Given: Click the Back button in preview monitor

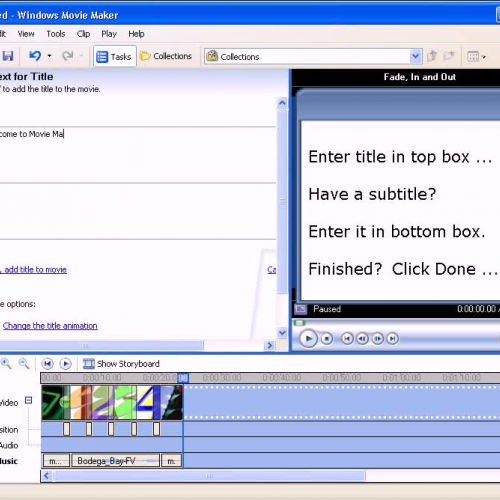Looking at the screenshot, I should pyautogui.click(x=347, y=339).
